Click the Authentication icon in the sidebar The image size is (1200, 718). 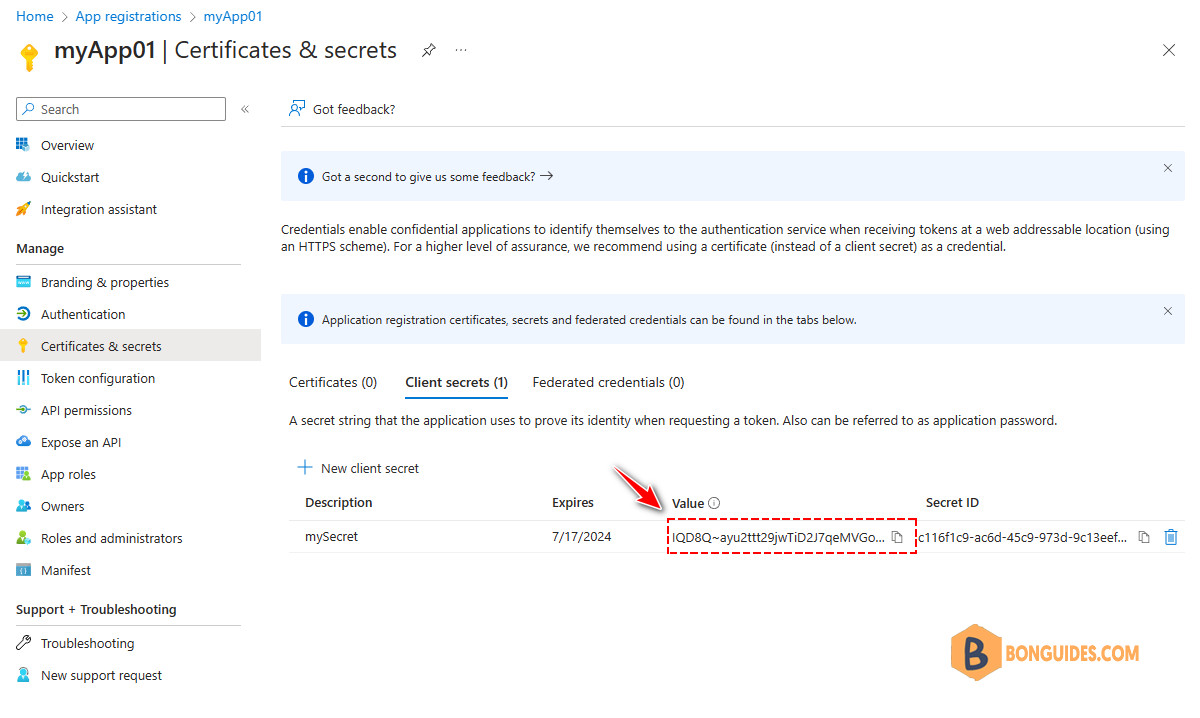pos(23,314)
